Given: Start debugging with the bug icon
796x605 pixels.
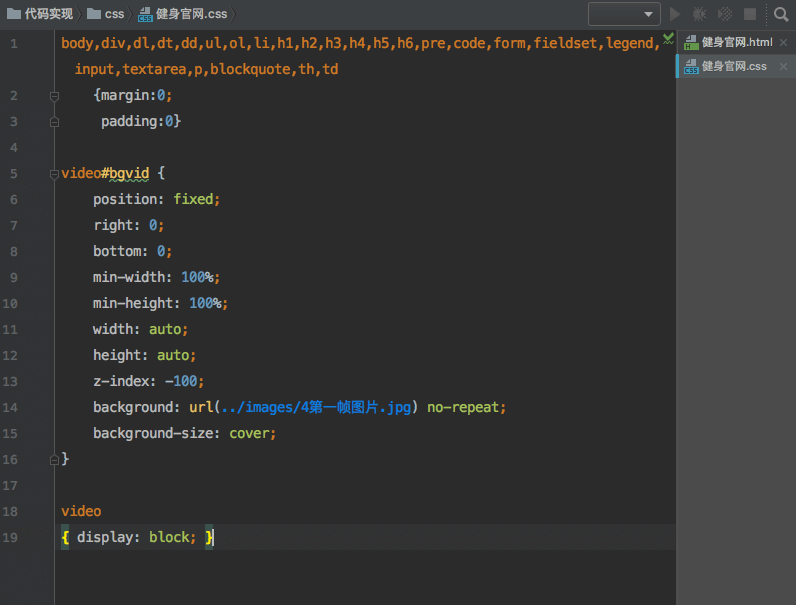Looking at the screenshot, I should coord(700,14).
